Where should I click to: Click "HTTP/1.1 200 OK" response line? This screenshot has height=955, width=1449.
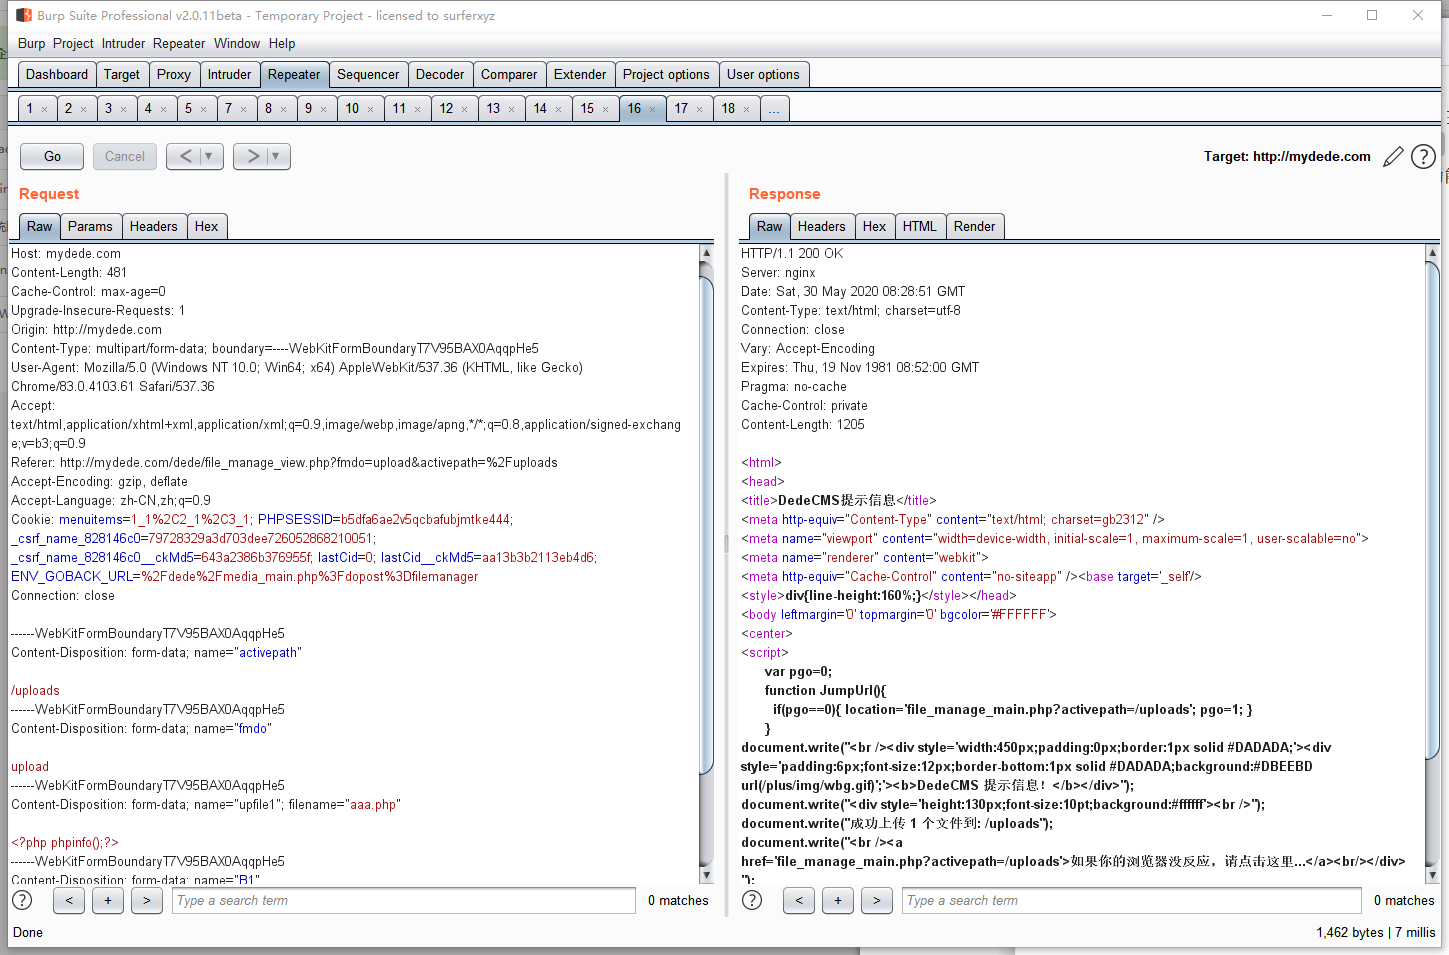(792, 253)
